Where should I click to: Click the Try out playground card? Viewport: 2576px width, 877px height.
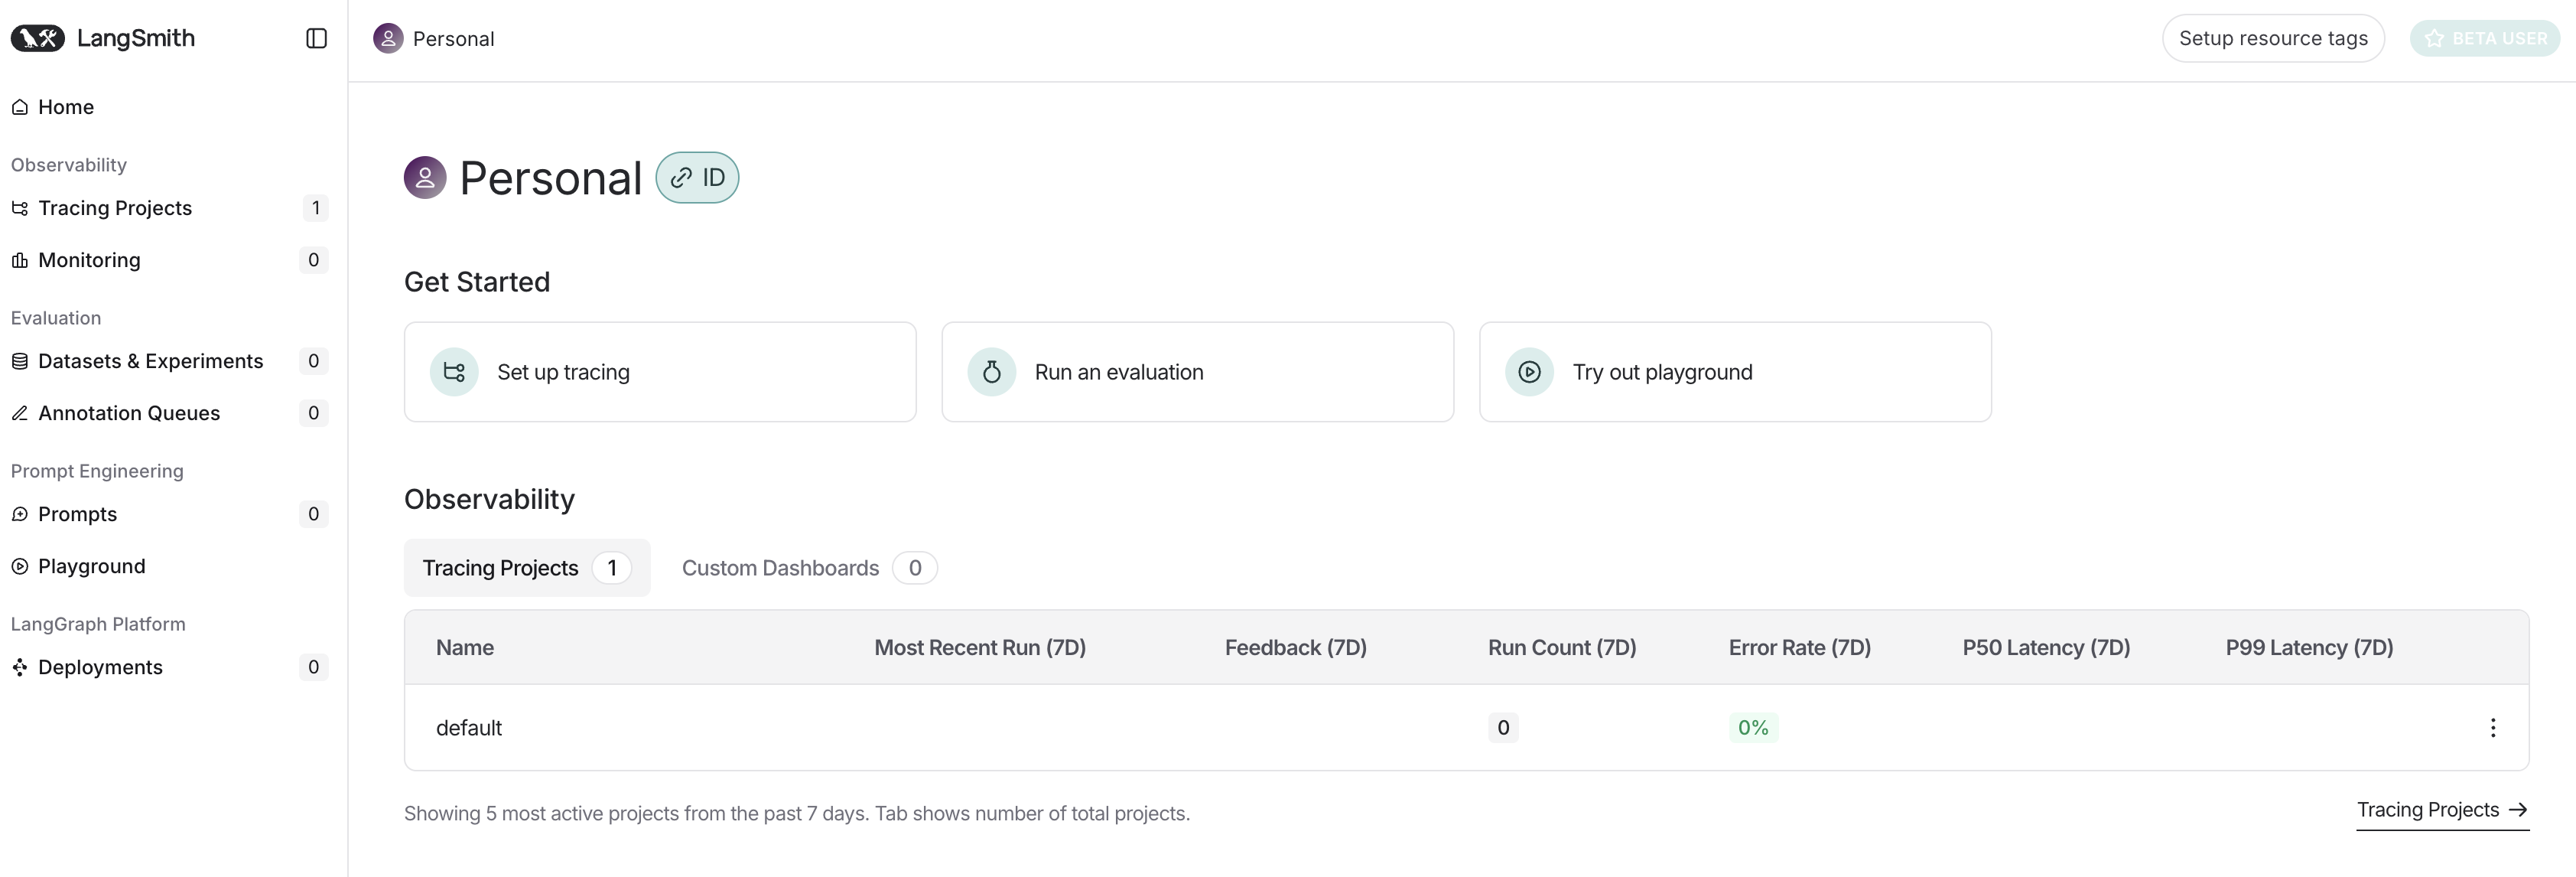click(x=1736, y=372)
